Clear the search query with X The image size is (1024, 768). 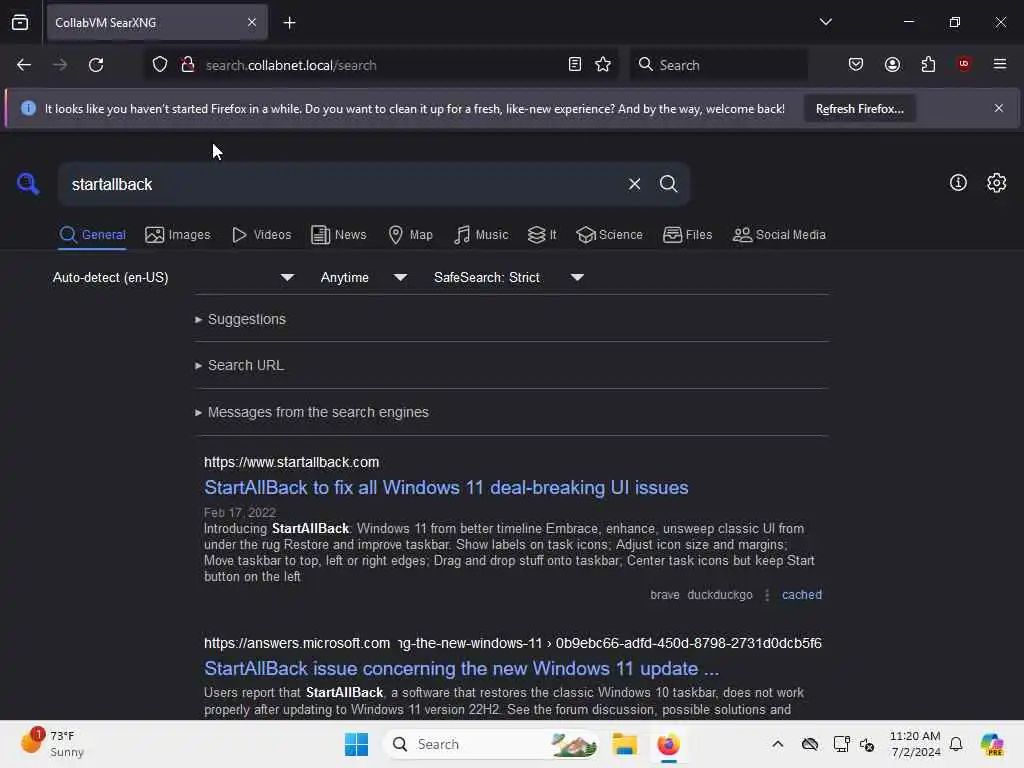634,184
